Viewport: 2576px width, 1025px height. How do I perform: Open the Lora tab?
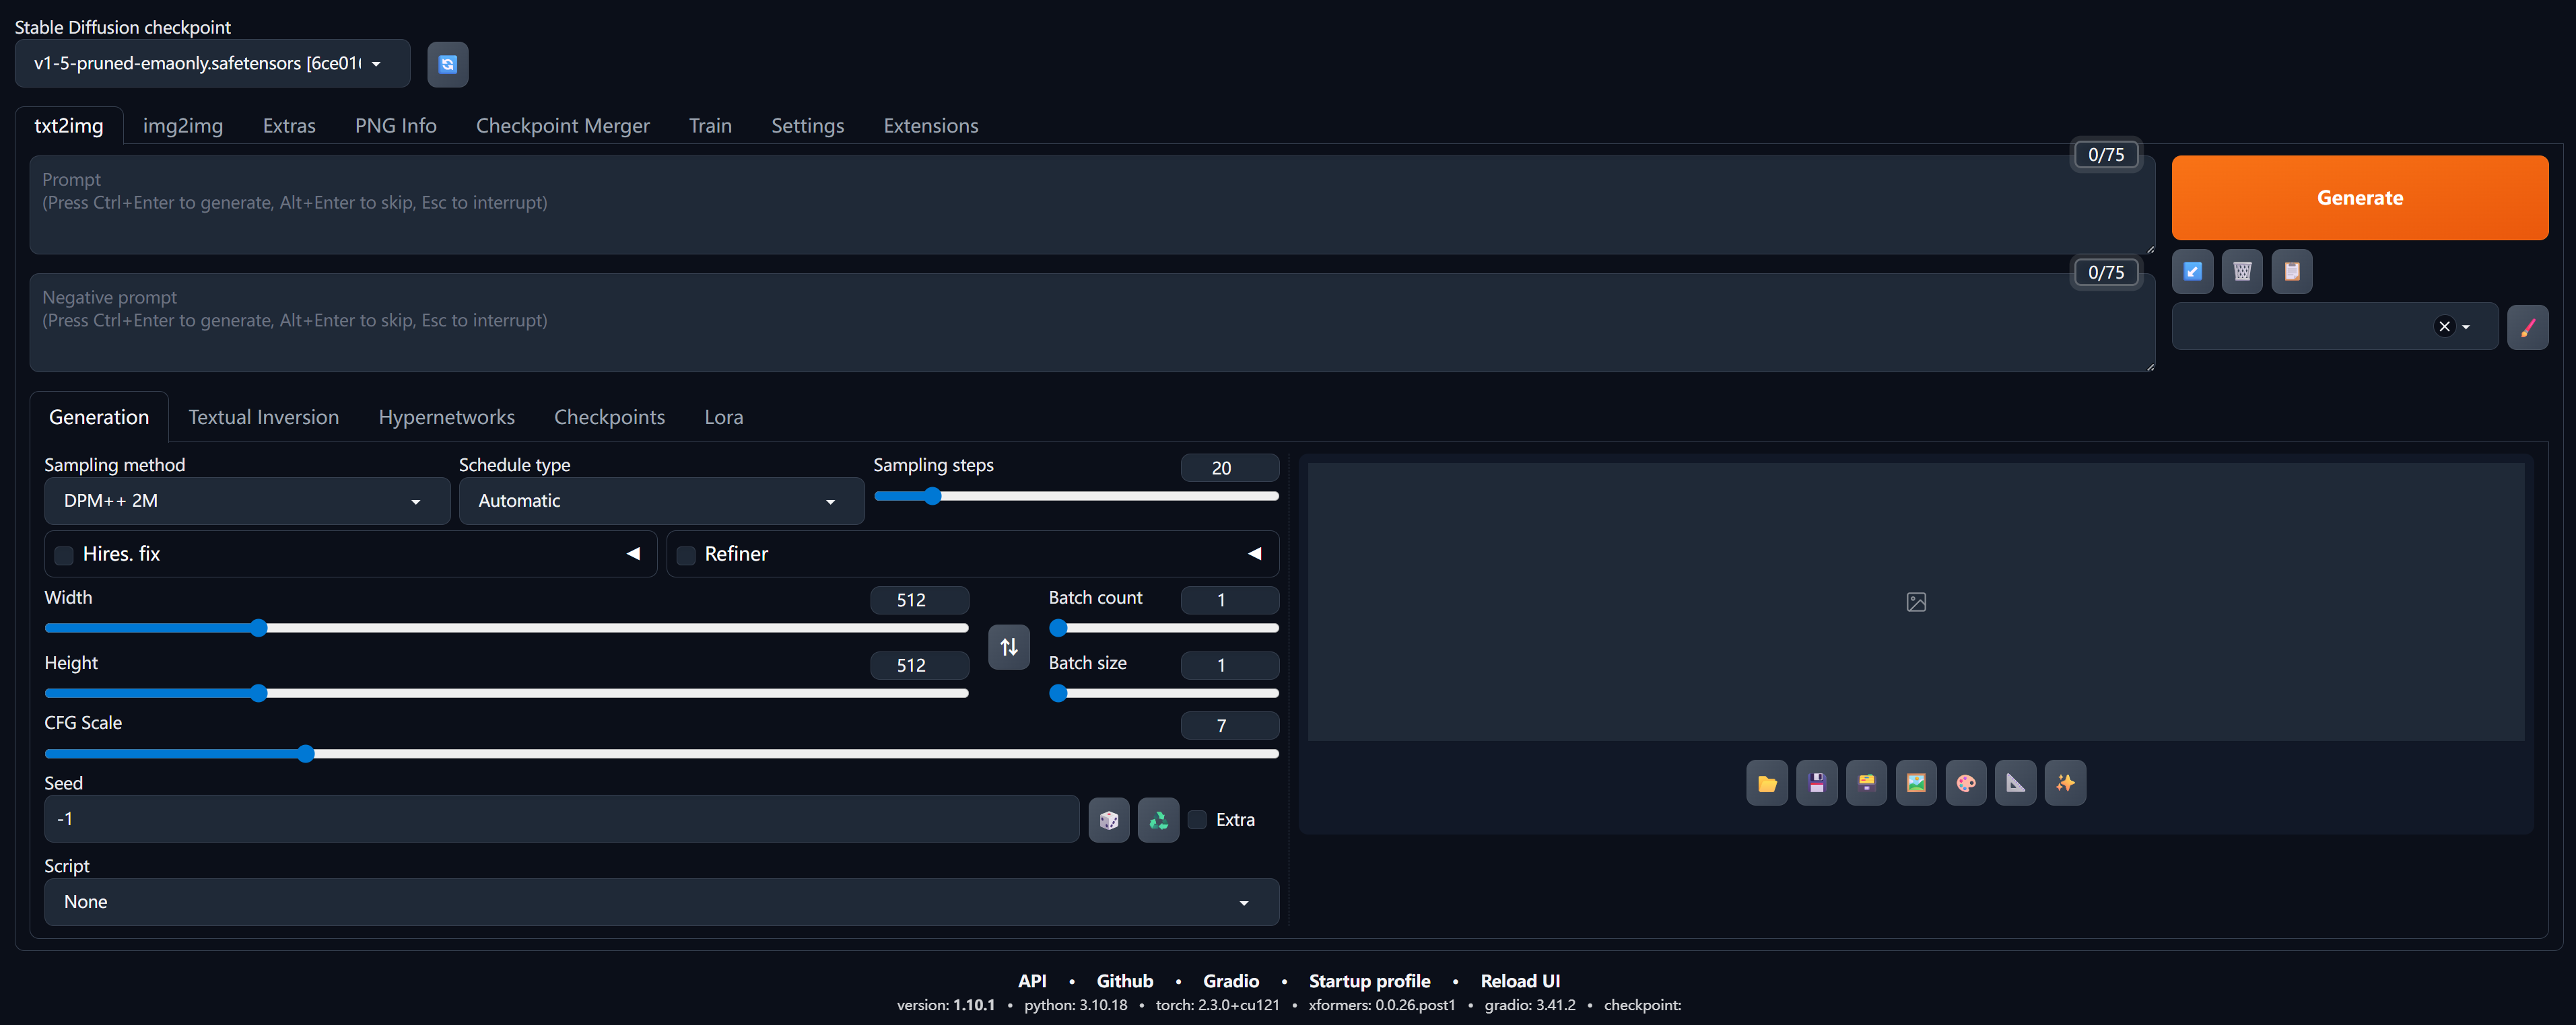[x=723, y=417]
